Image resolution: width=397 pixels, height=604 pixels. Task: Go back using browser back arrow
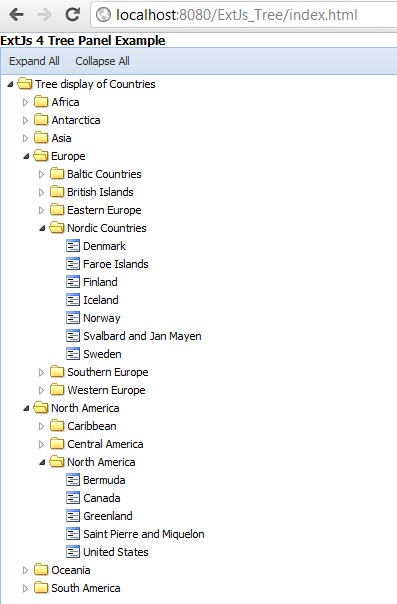[x=17, y=15]
